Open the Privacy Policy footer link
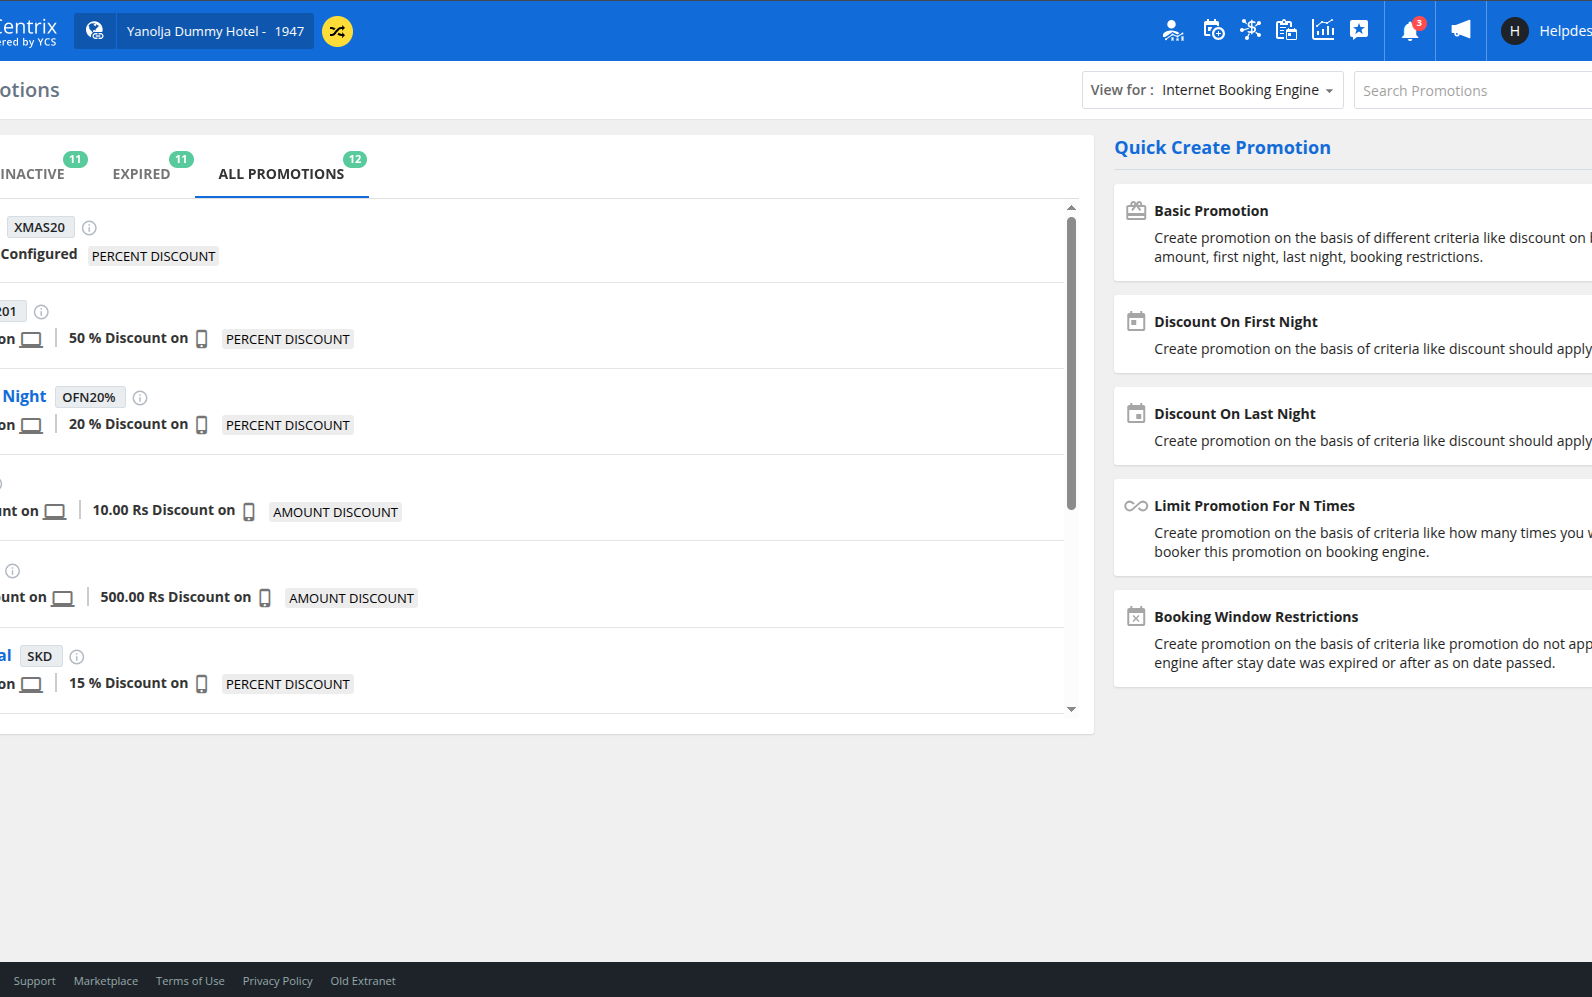The width and height of the screenshot is (1592, 997). tap(277, 981)
